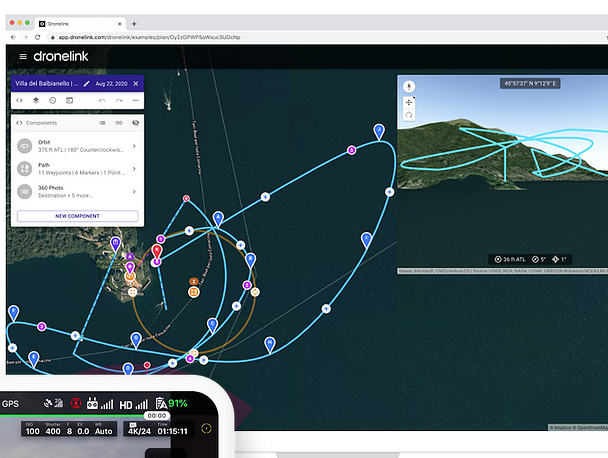Edit the Villa del Balbianello plan name
The image size is (608, 458).
[86, 83]
